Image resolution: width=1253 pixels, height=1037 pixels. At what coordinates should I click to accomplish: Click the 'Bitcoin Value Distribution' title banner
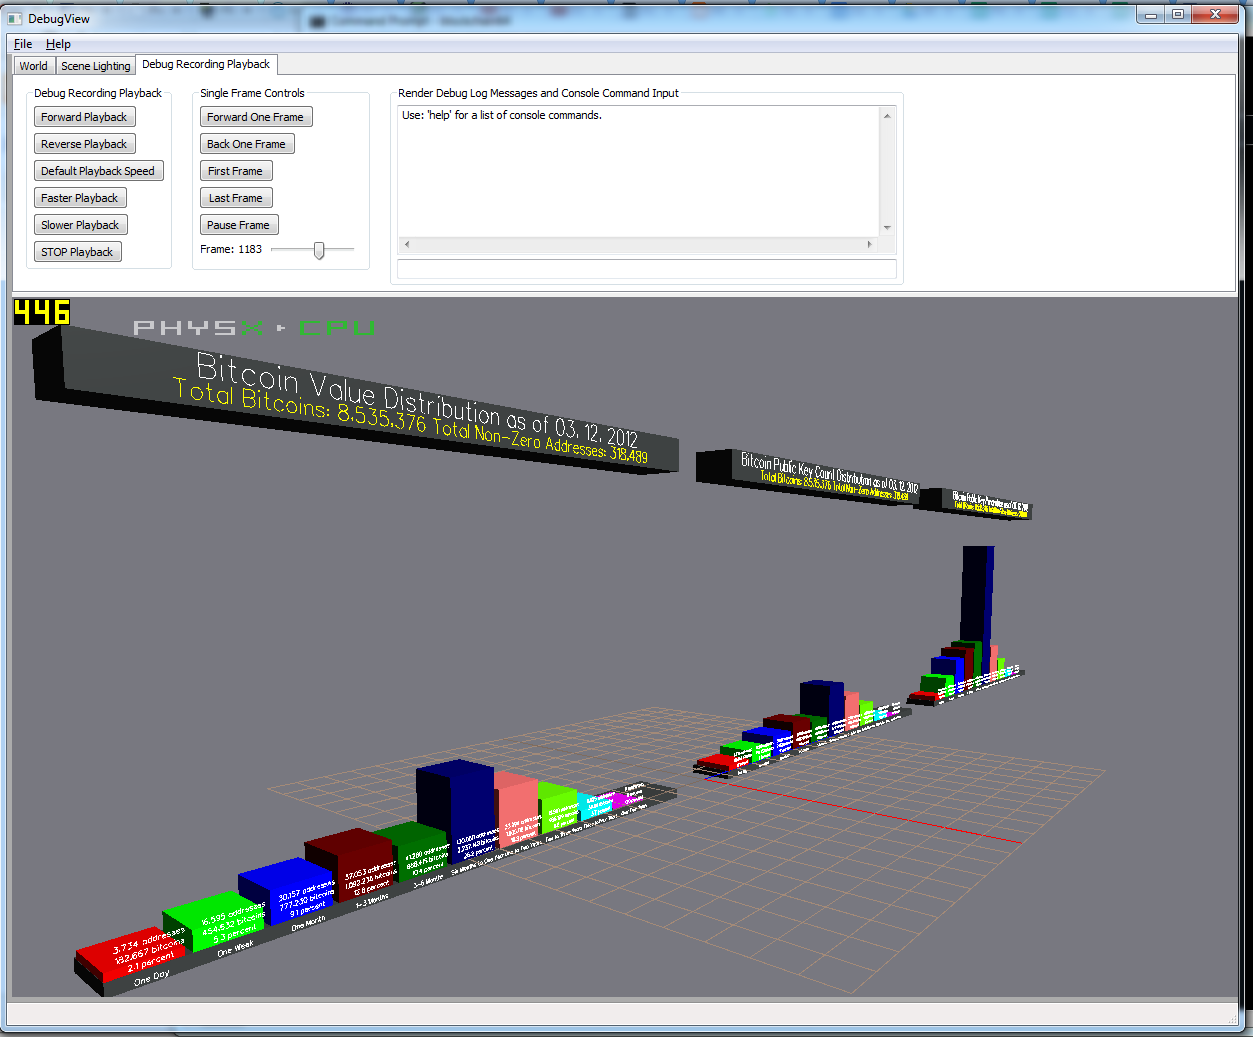(x=355, y=400)
